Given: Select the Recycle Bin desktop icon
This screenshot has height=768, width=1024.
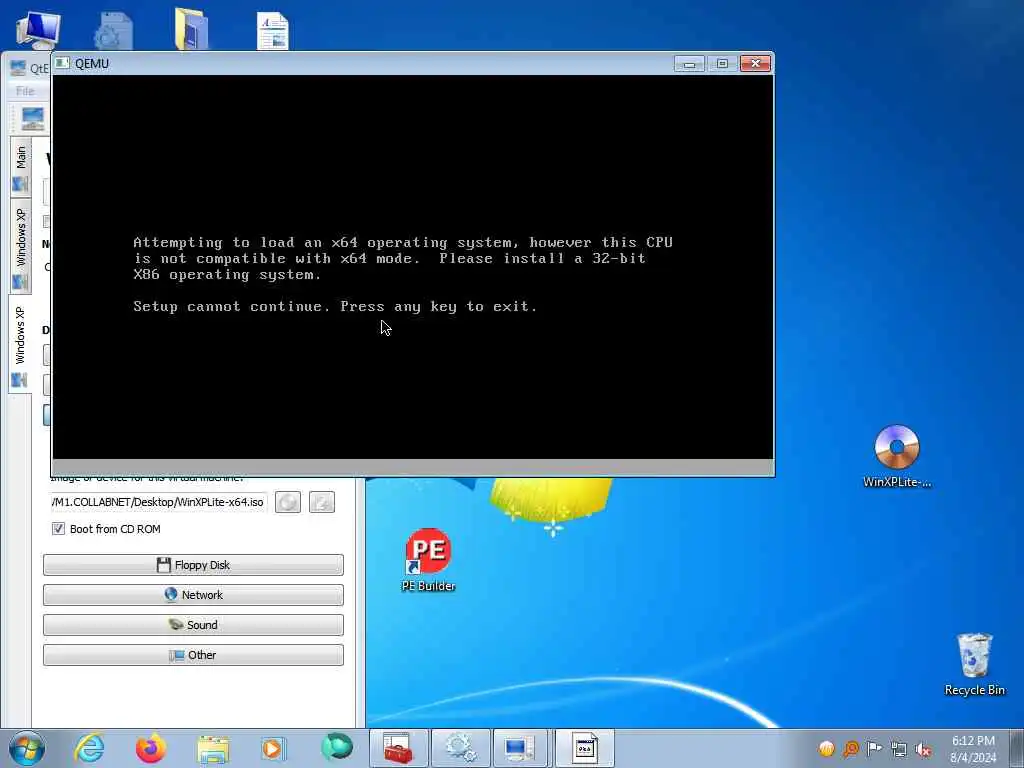Looking at the screenshot, I should (x=974, y=664).
